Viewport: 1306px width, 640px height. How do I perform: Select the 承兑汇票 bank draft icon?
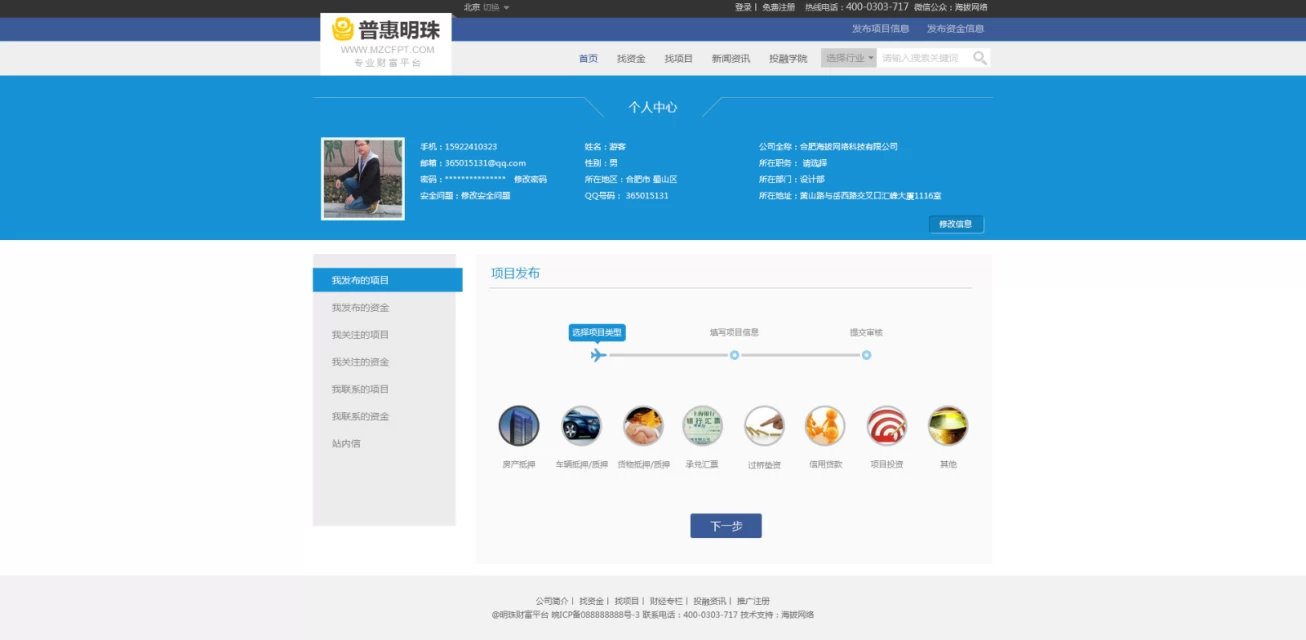(x=702, y=426)
